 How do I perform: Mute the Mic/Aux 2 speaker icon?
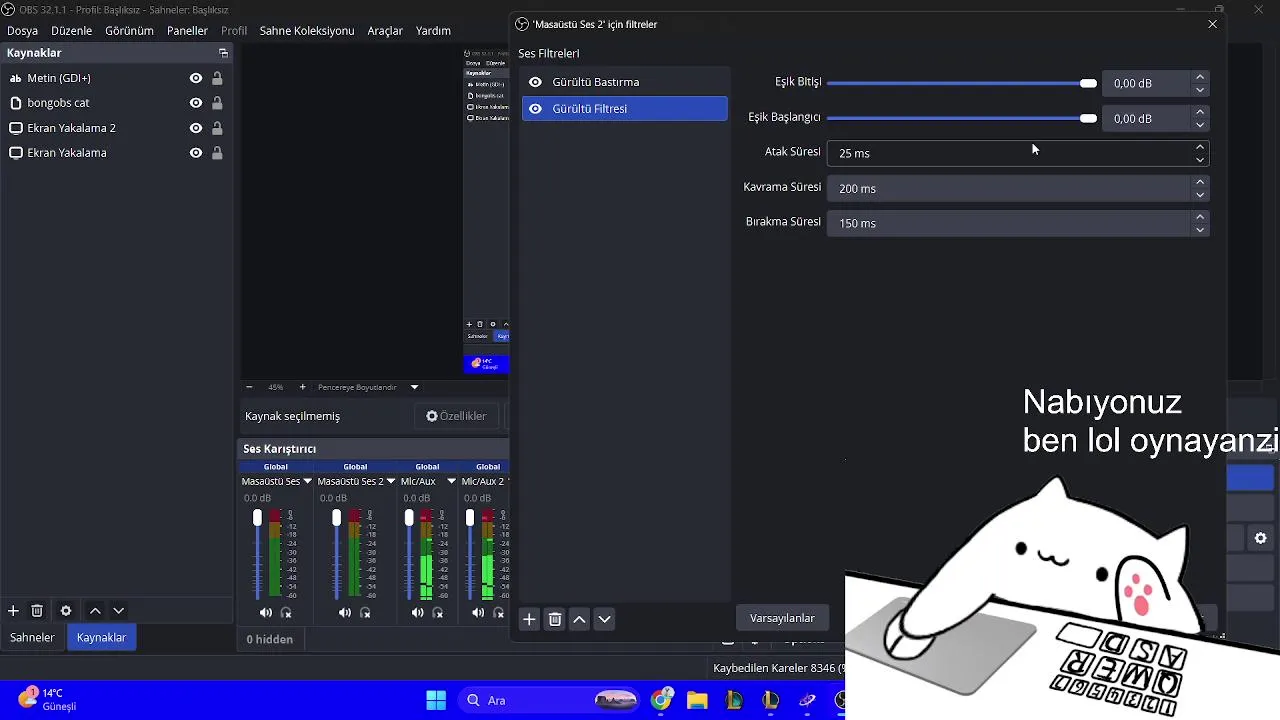click(x=478, y=613)
